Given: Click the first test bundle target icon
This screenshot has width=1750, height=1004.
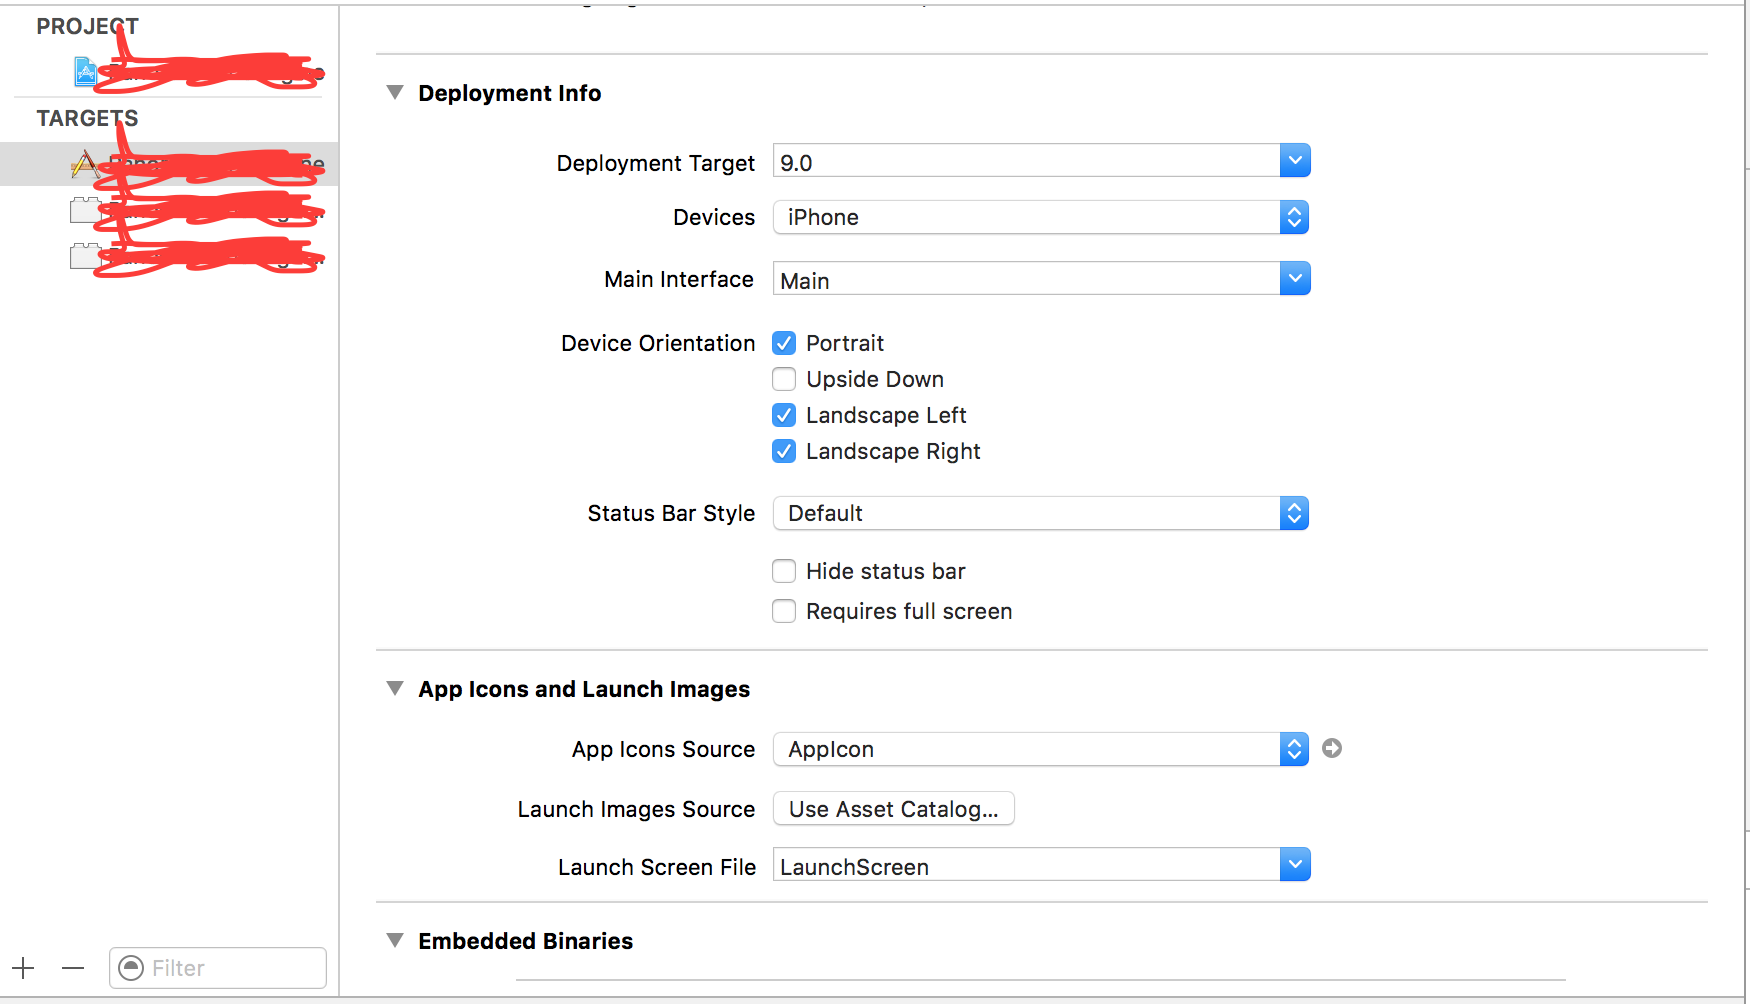Looking at the screenshot, I should (84, 210).
